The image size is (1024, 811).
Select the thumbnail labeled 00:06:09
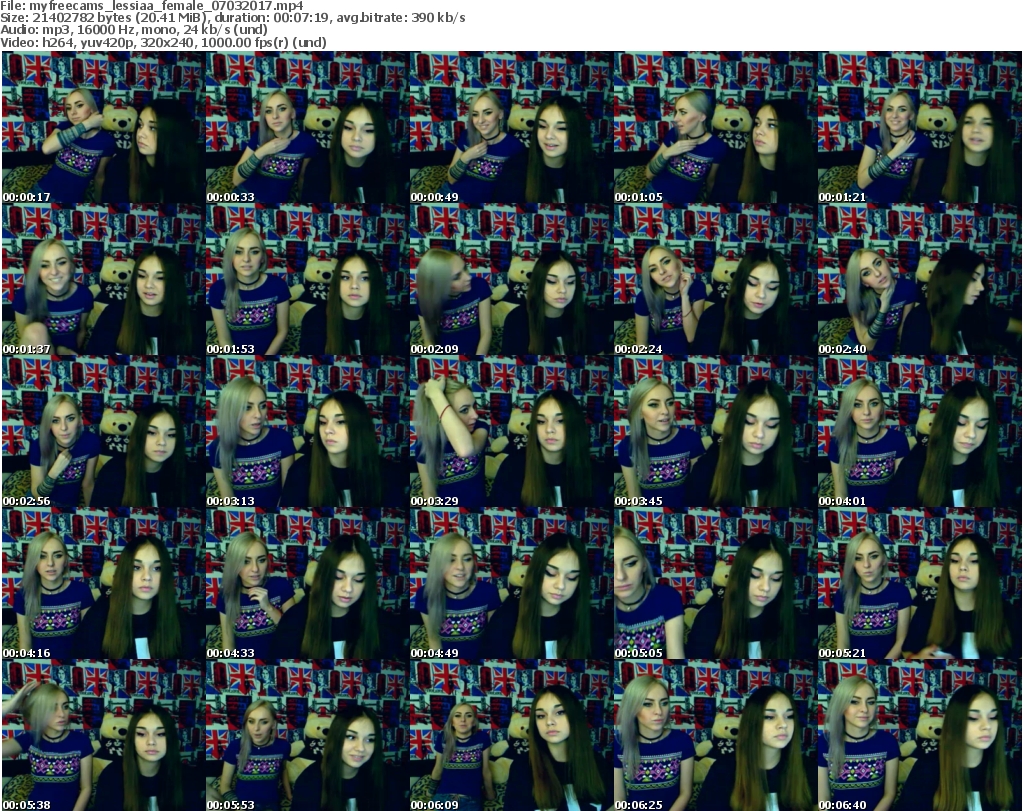click(x=511, y=736)
